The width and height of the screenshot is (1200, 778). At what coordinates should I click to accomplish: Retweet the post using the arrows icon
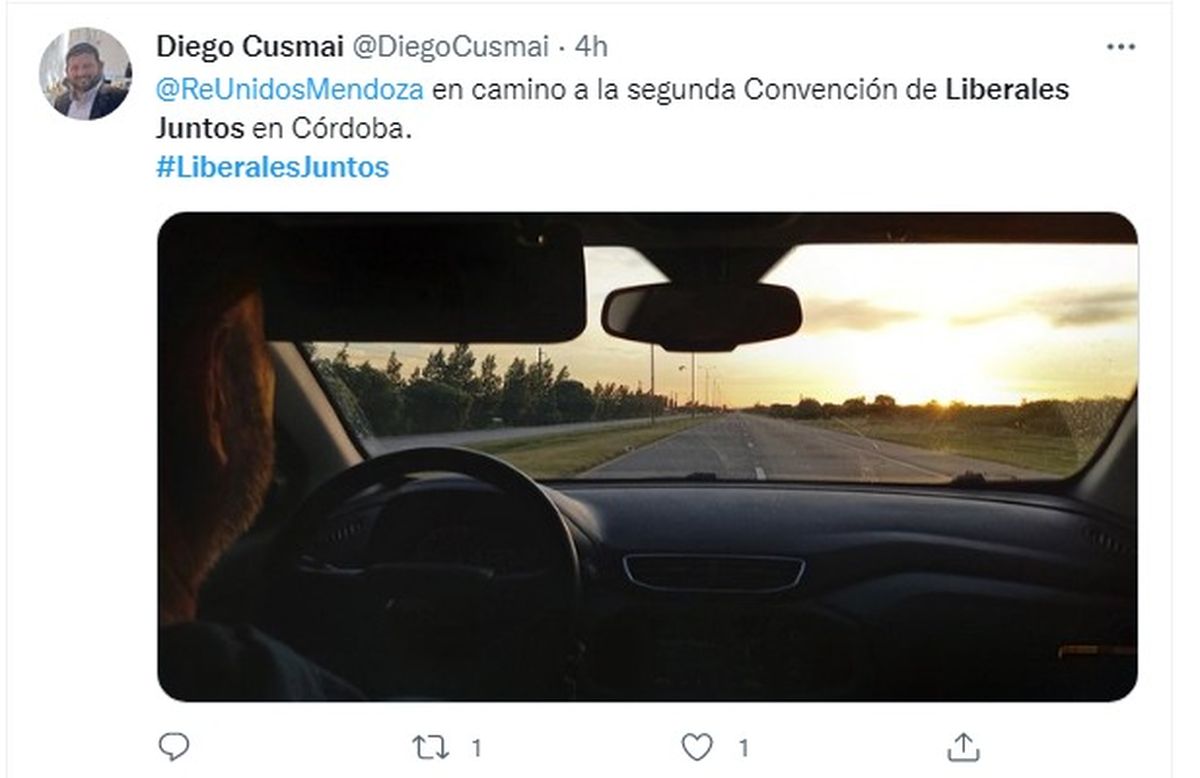(431, 747)
